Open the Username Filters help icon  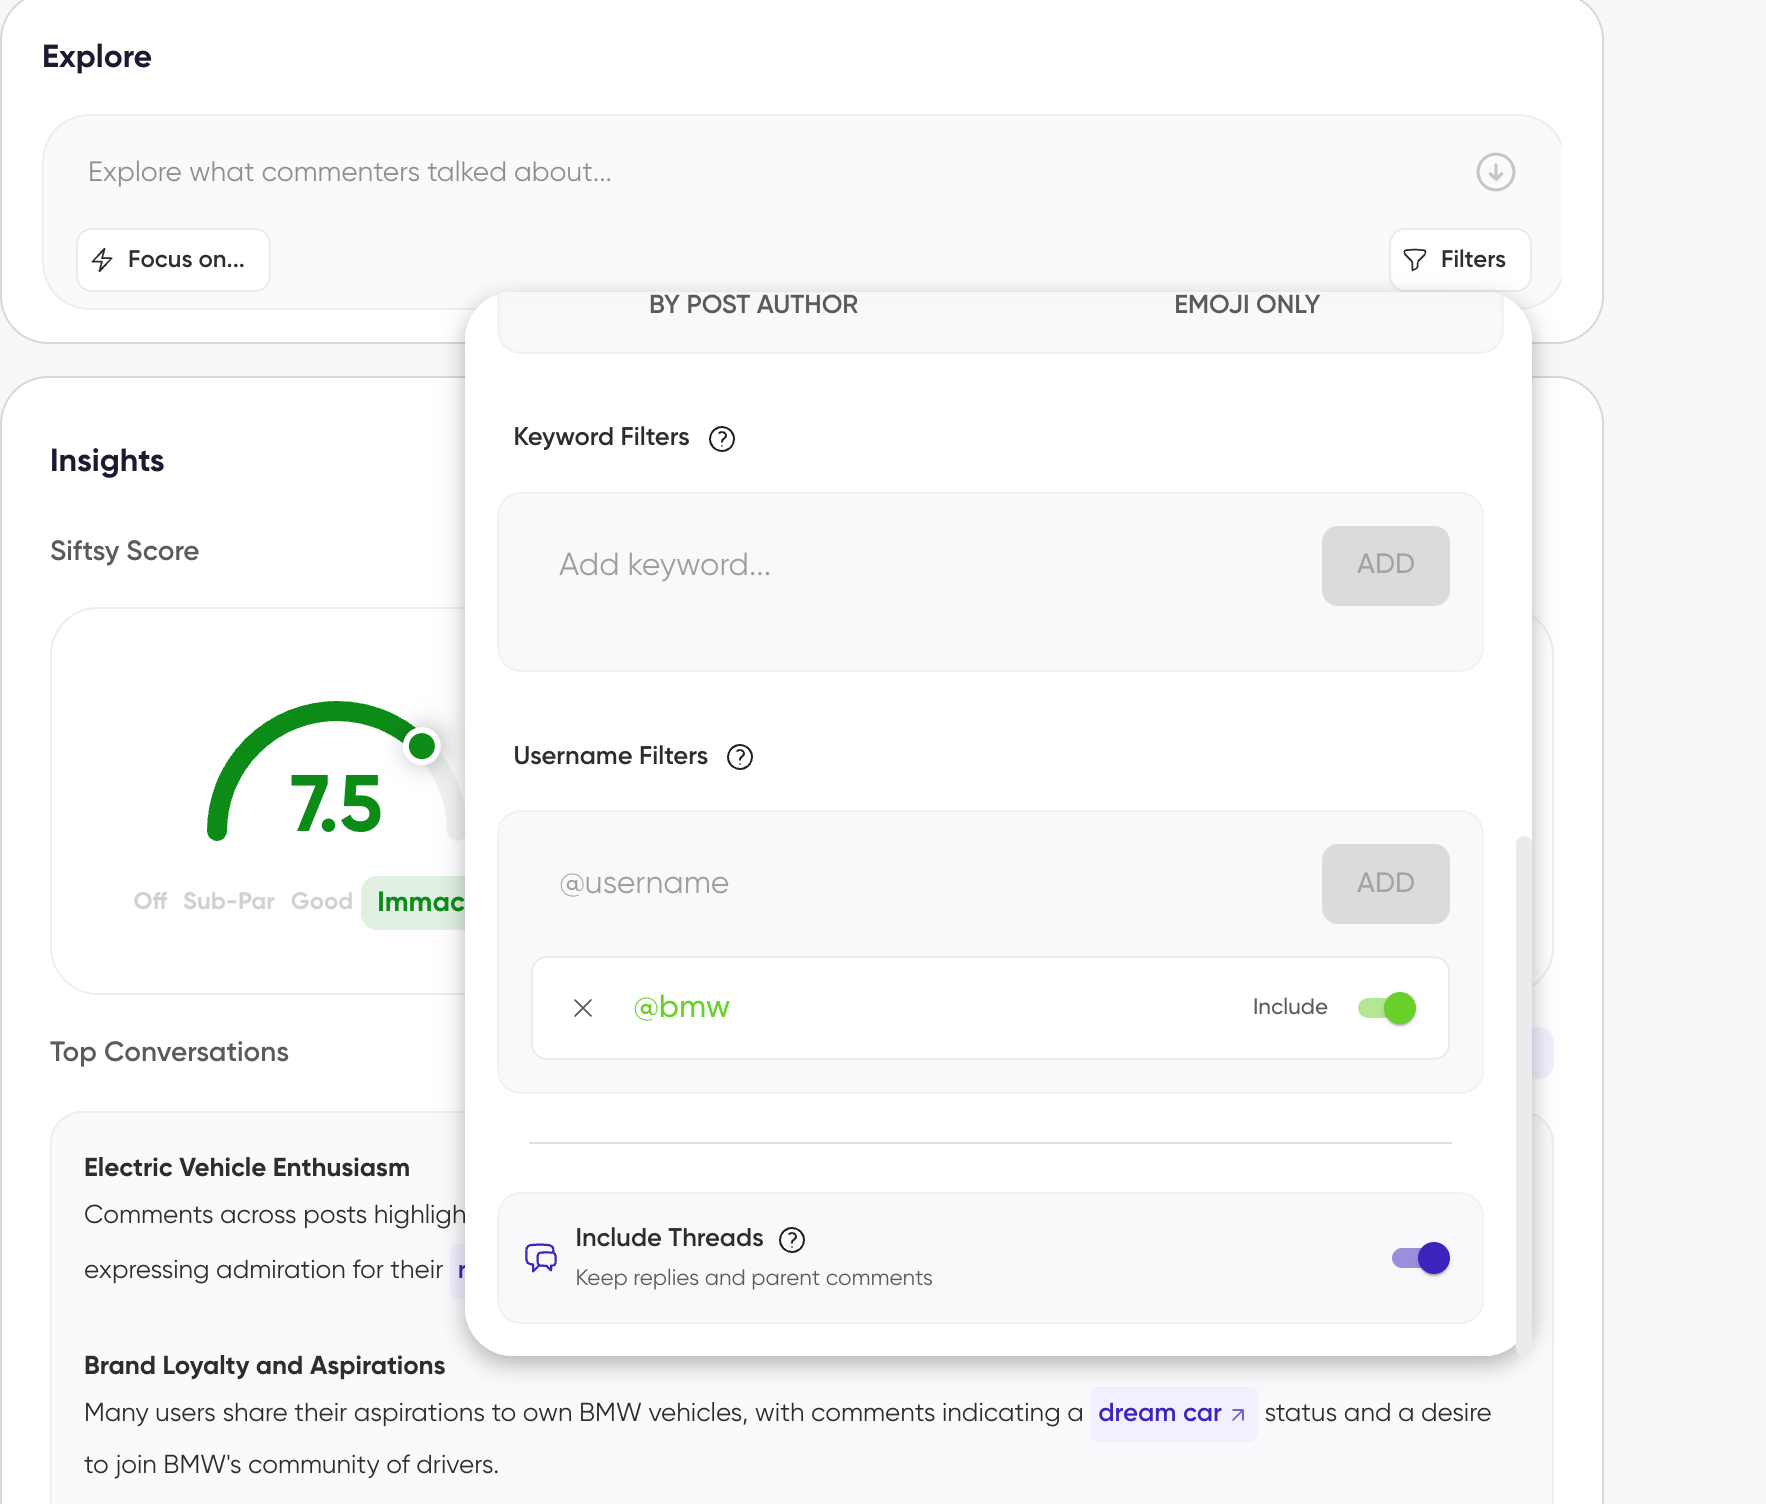(x=739, y=757)
